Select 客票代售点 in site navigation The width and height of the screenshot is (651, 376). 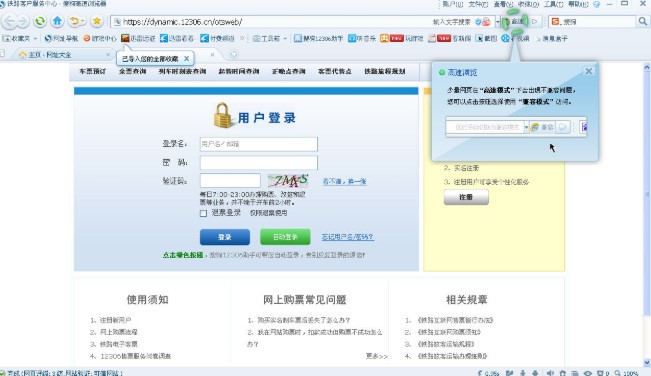point(335,71)
